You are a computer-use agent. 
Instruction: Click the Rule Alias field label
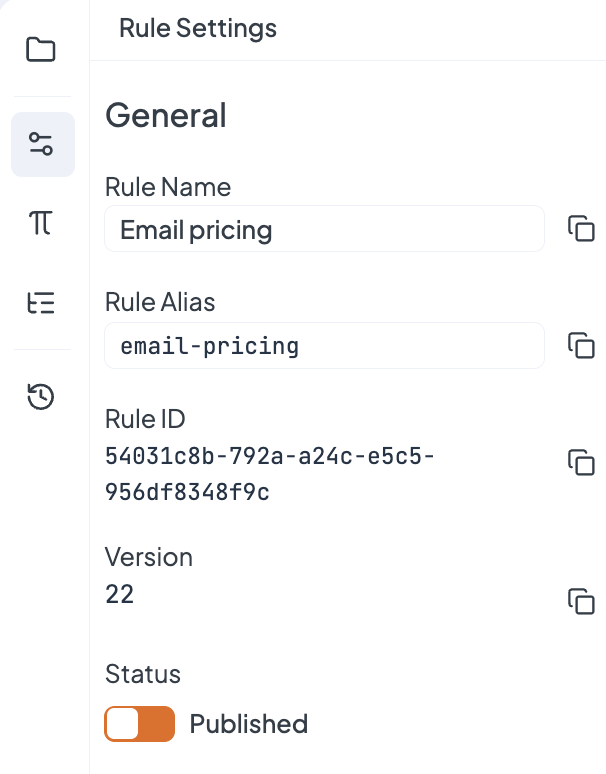click(160, 302)
